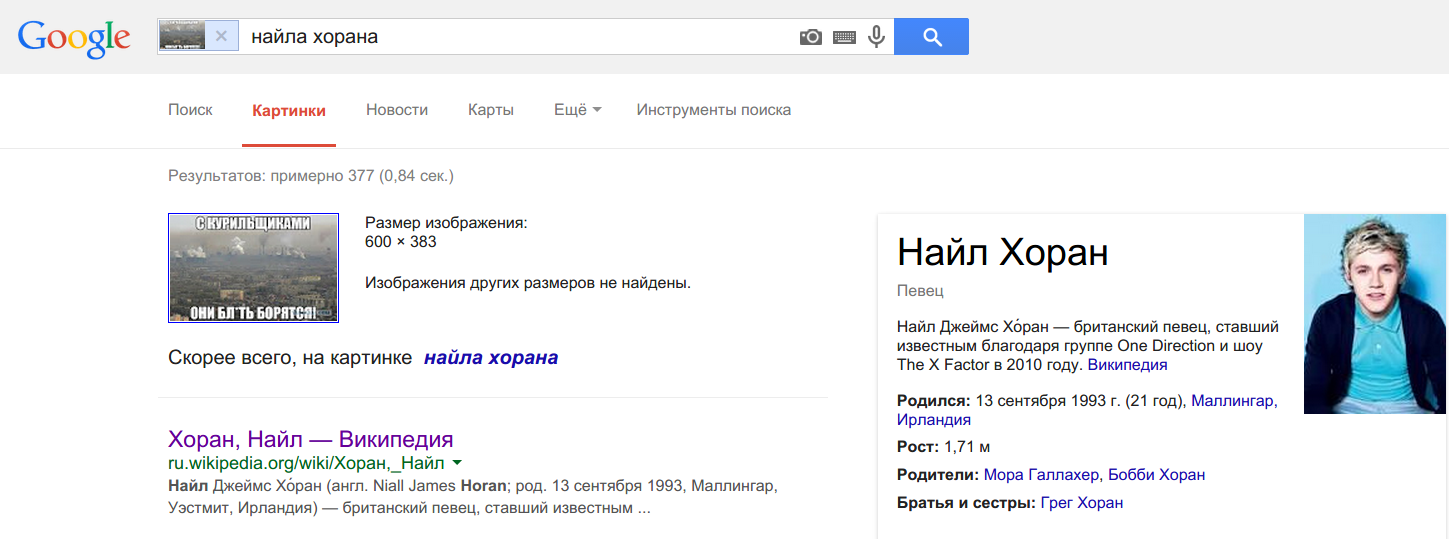1449x539 pixels.
Task: Open the Грег Хоран sibling link
Action: point(1082,503)
